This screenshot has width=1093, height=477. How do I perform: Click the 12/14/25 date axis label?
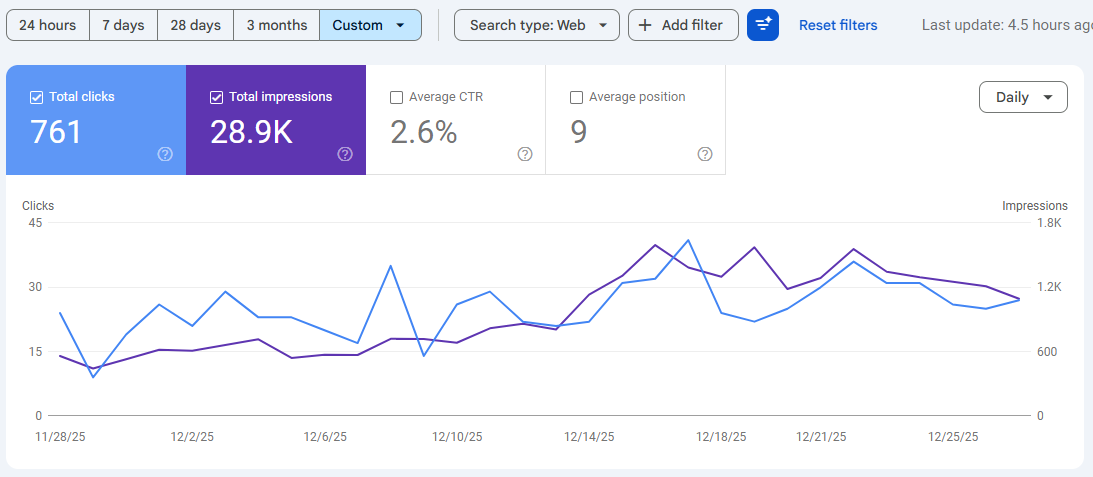[x=589, y=437]
